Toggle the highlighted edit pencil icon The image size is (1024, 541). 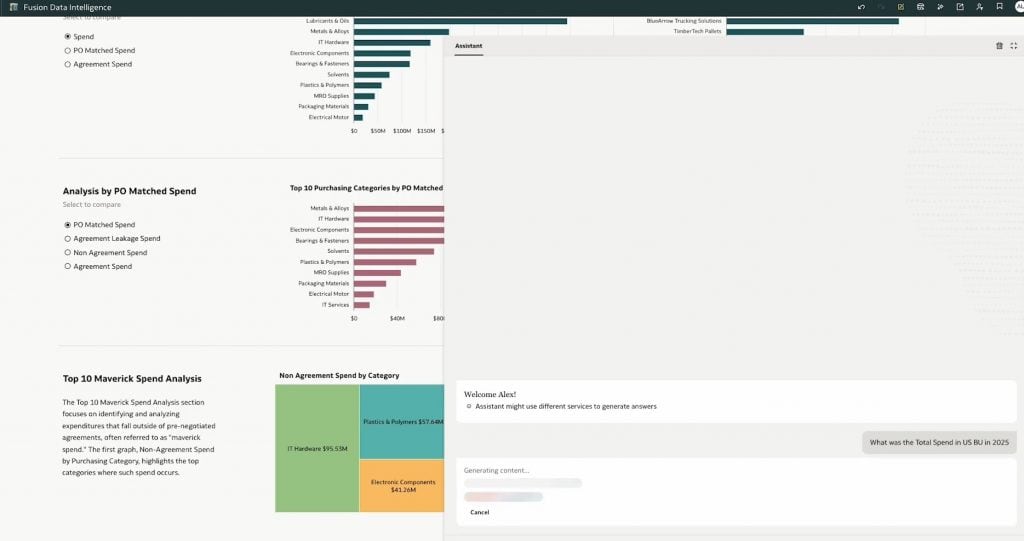point(901,7)
